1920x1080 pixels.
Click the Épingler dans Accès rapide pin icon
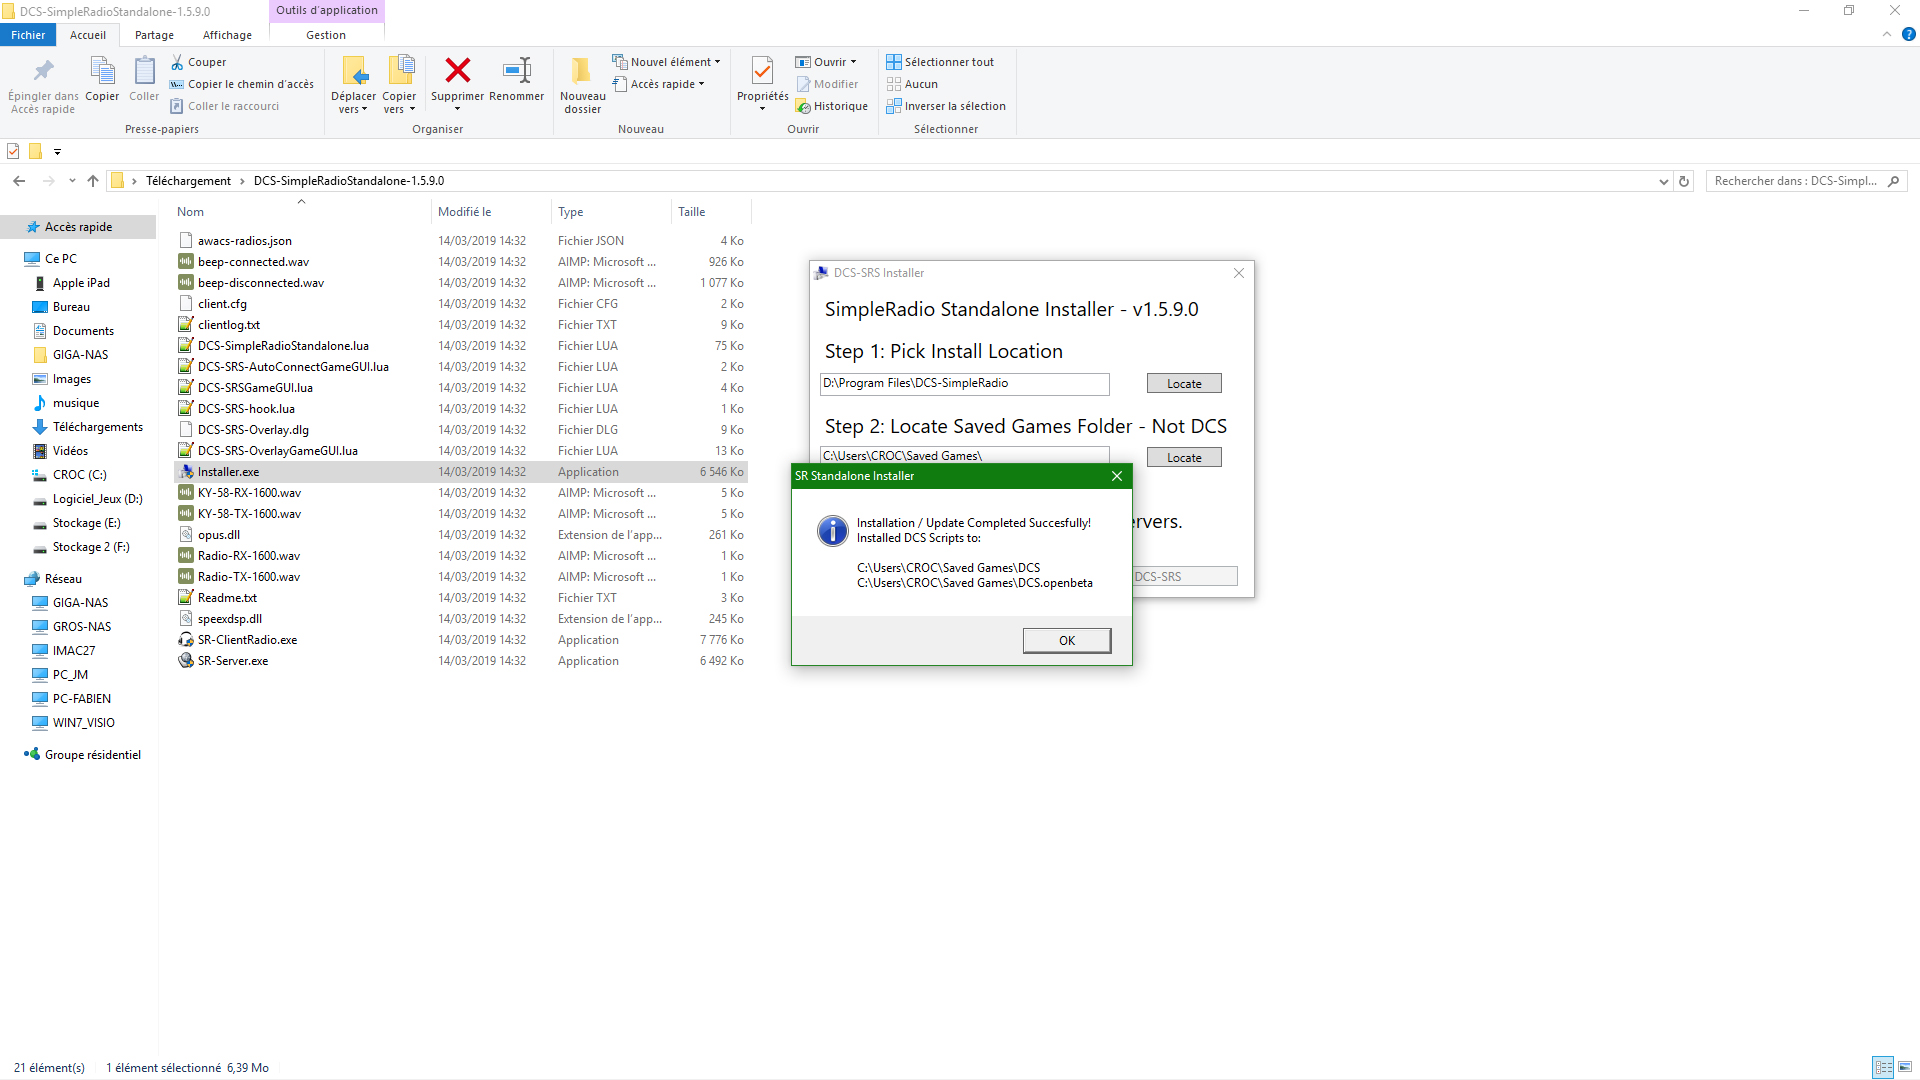click(x=43, y=70)
